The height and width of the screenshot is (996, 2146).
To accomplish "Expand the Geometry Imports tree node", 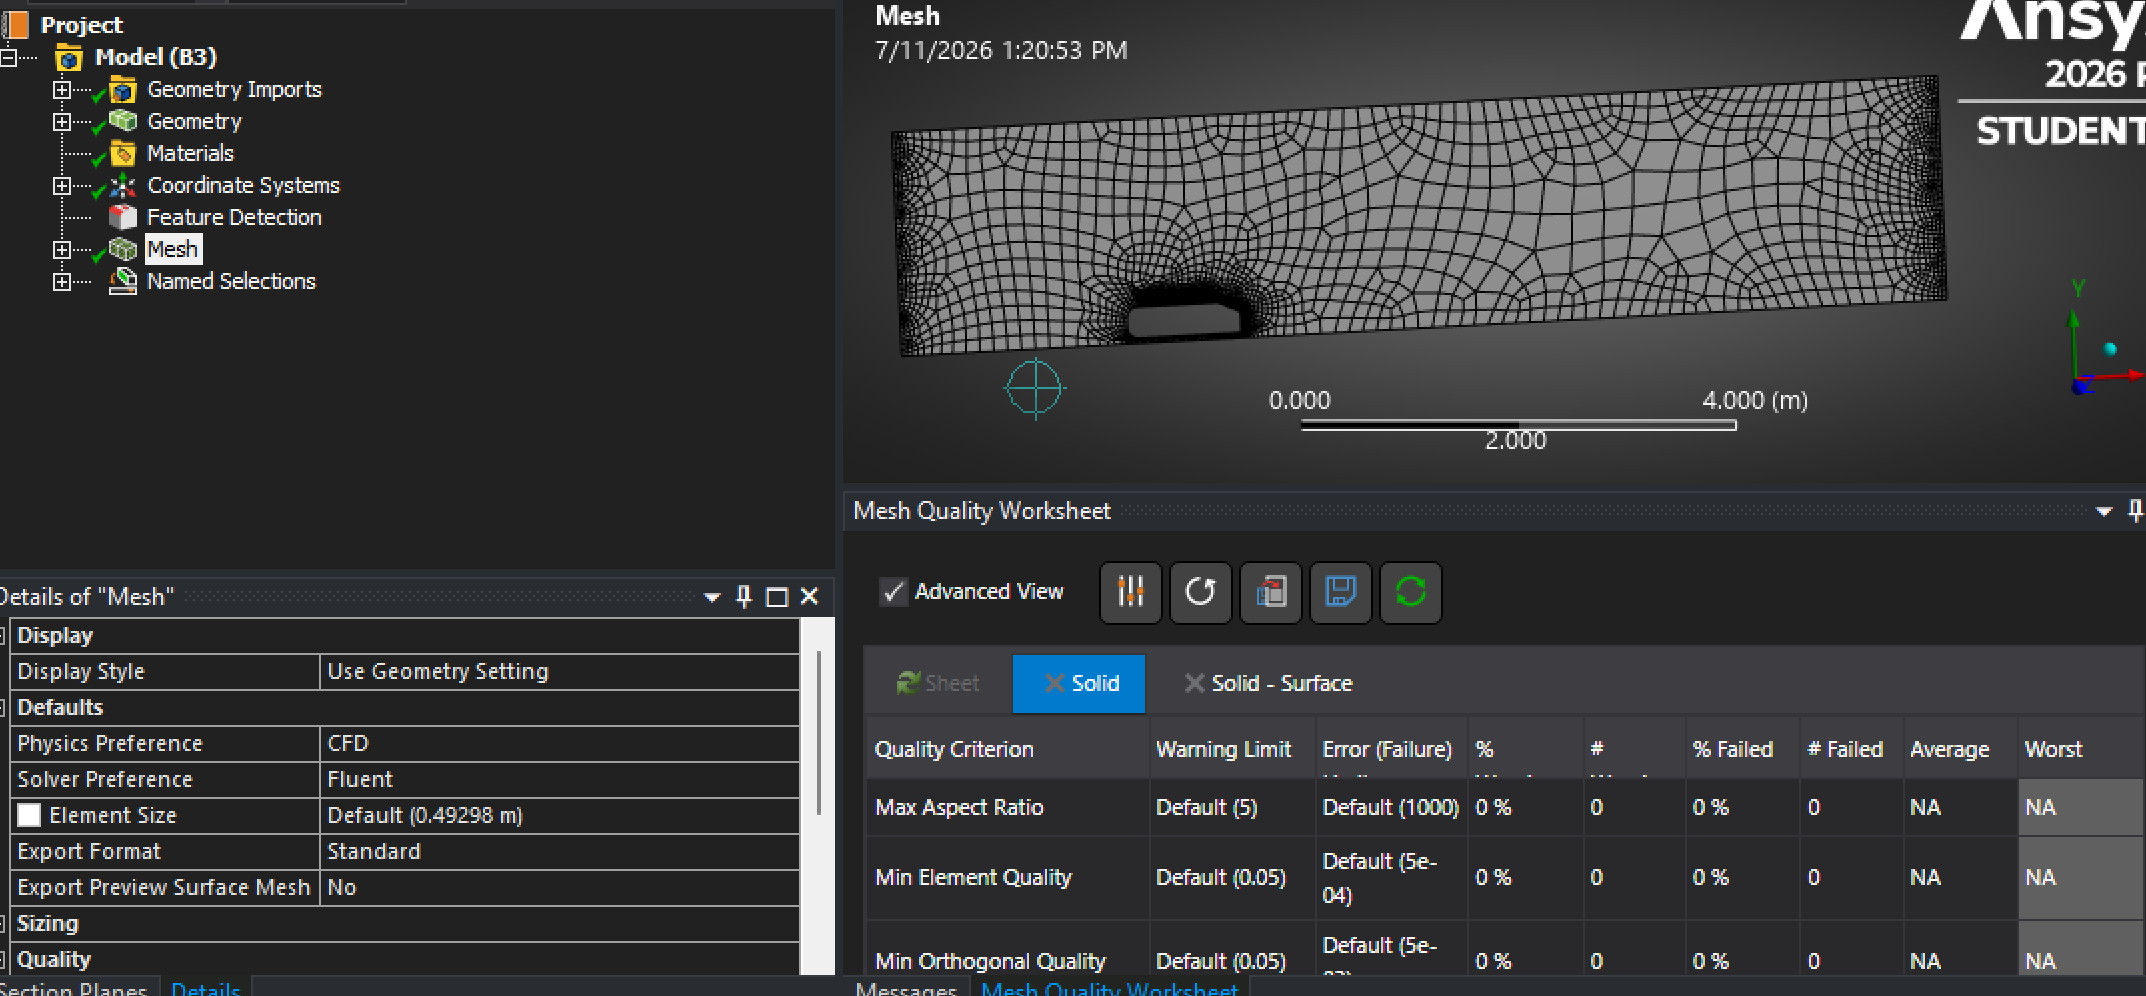I will point(62,89).
